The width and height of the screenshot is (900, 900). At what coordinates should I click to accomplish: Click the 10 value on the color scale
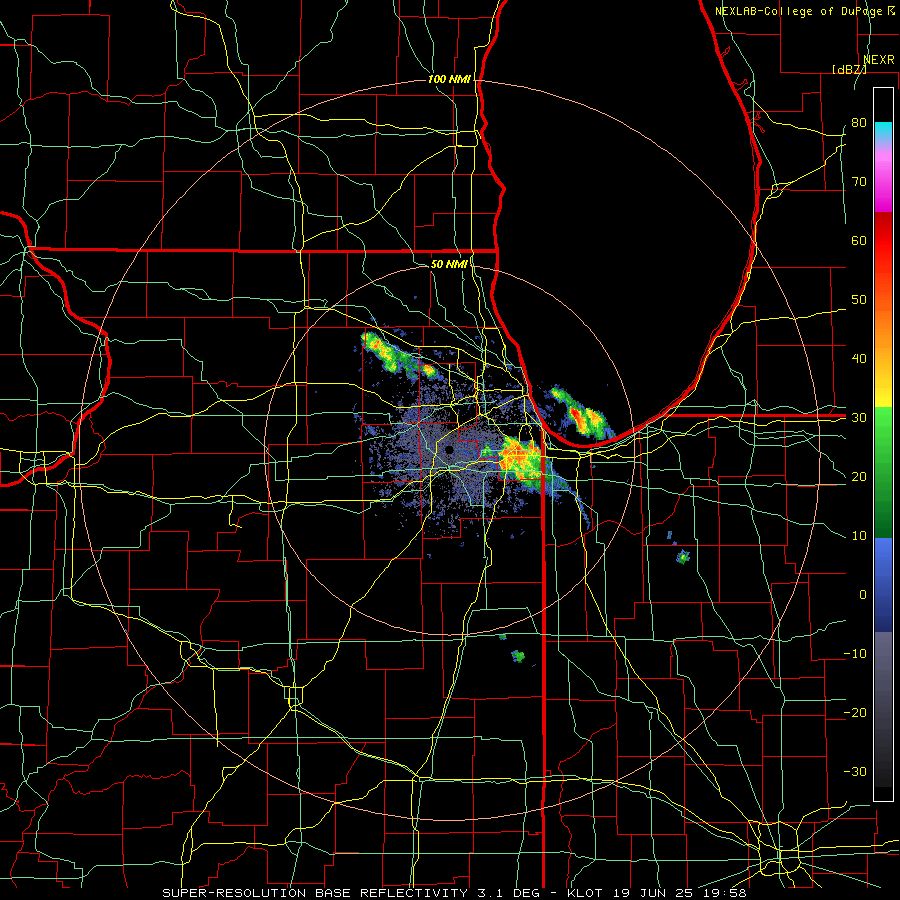click(x=859, y=536)
